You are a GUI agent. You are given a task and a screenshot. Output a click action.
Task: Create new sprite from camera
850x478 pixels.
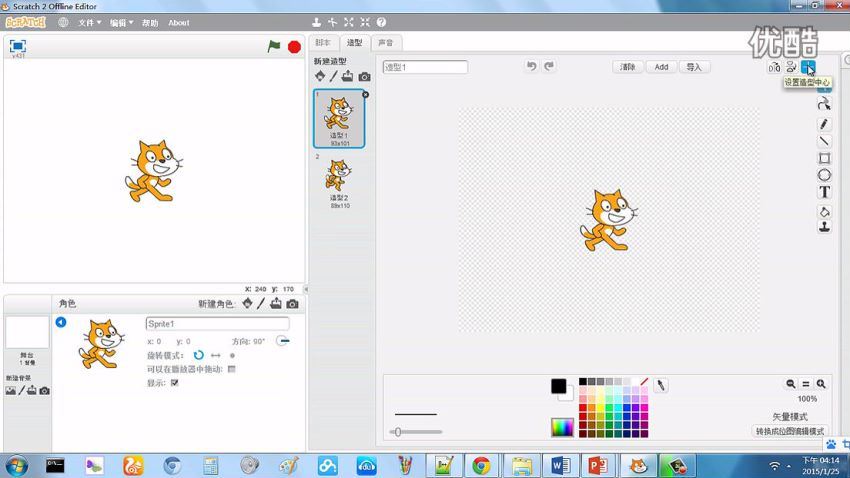click(292, 304)
